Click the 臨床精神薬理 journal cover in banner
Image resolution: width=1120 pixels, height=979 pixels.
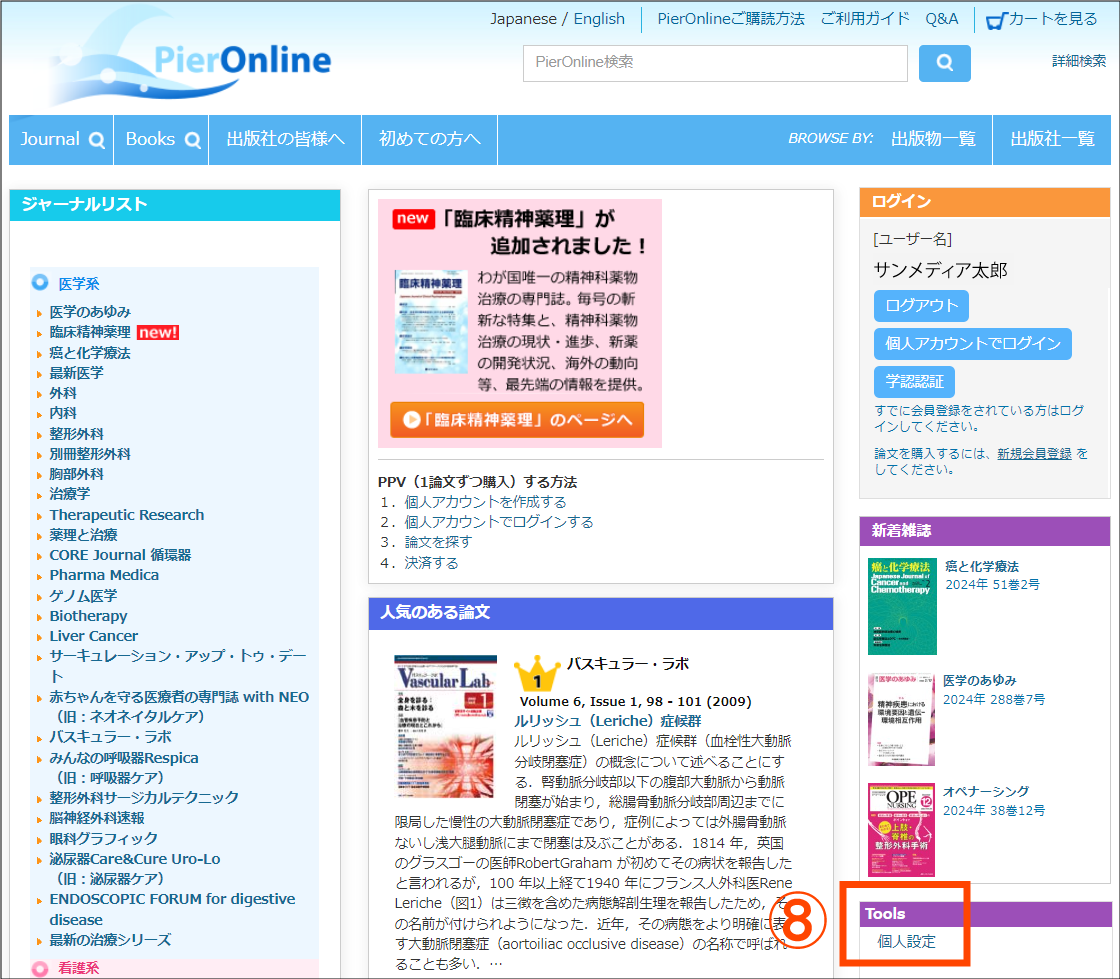[431, 321]
